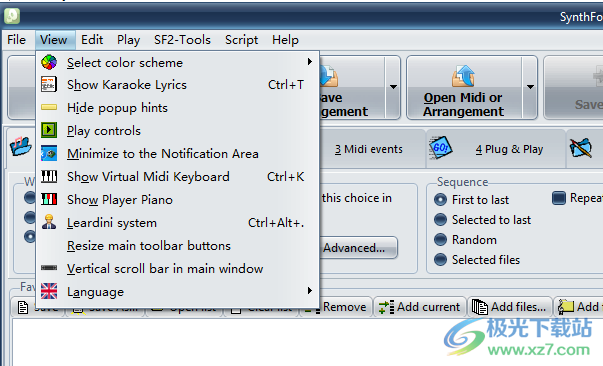Image resolution: width=603 pixels, height=366 pixels.
Task: Open the SF2-Tools menu
Action: (182, 40)
